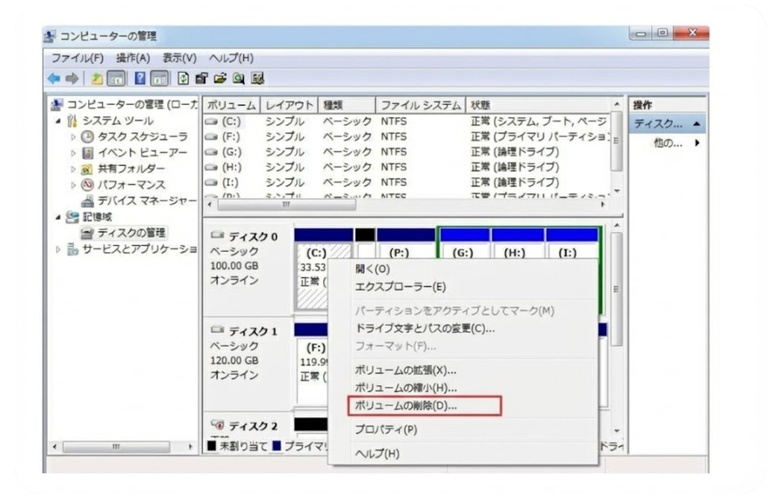
Task: Choose プロパティ(P) in context menu
Action: pyautogui.click(x=464, y=430)
